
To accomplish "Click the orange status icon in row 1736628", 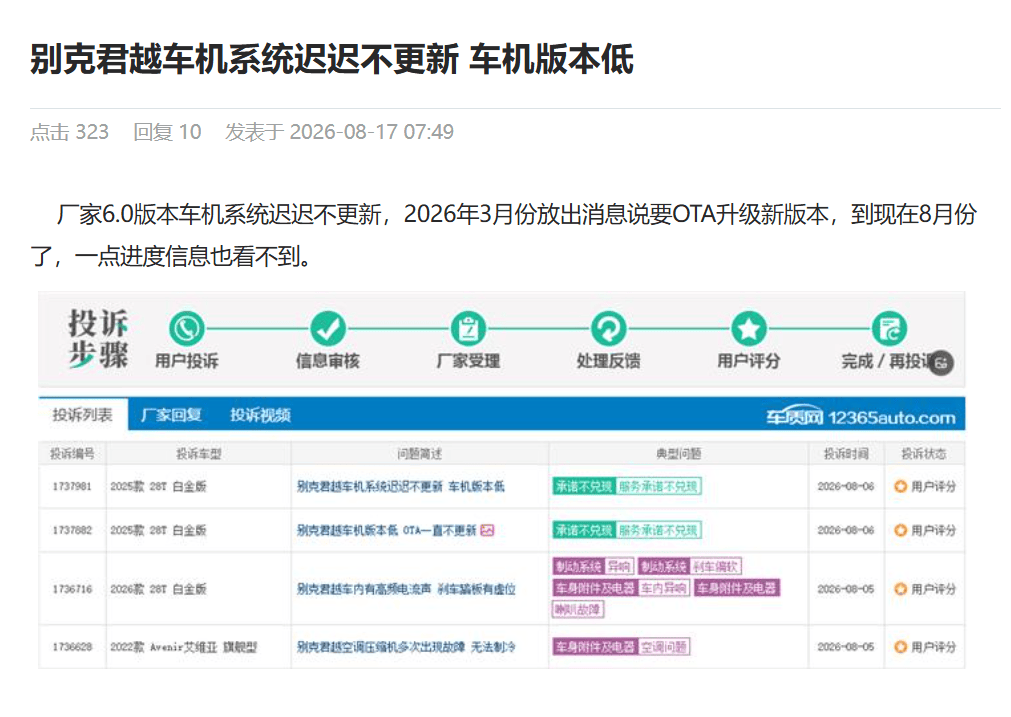I will coord(901,647).
